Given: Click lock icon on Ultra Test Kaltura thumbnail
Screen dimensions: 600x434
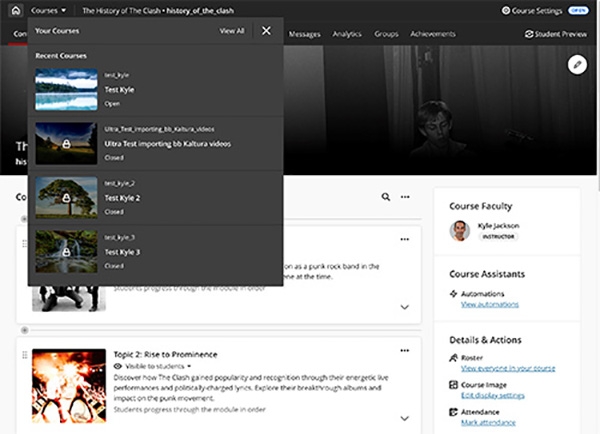Looking at the screenshot, I should tap(66, 144).
